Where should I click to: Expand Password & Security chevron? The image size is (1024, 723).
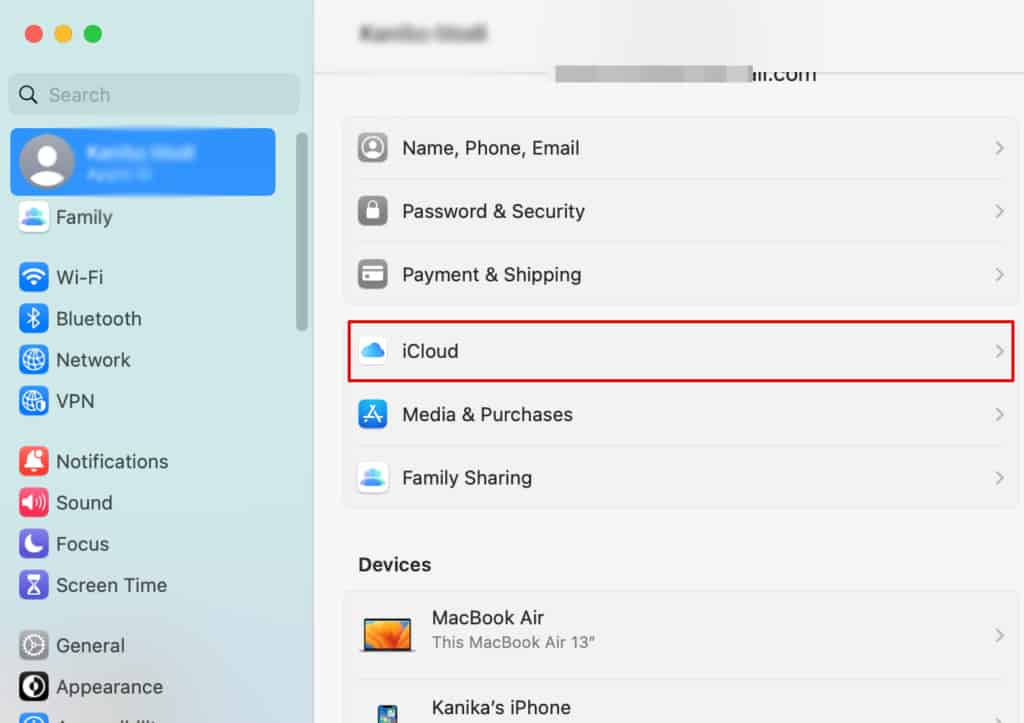[999, 212]
